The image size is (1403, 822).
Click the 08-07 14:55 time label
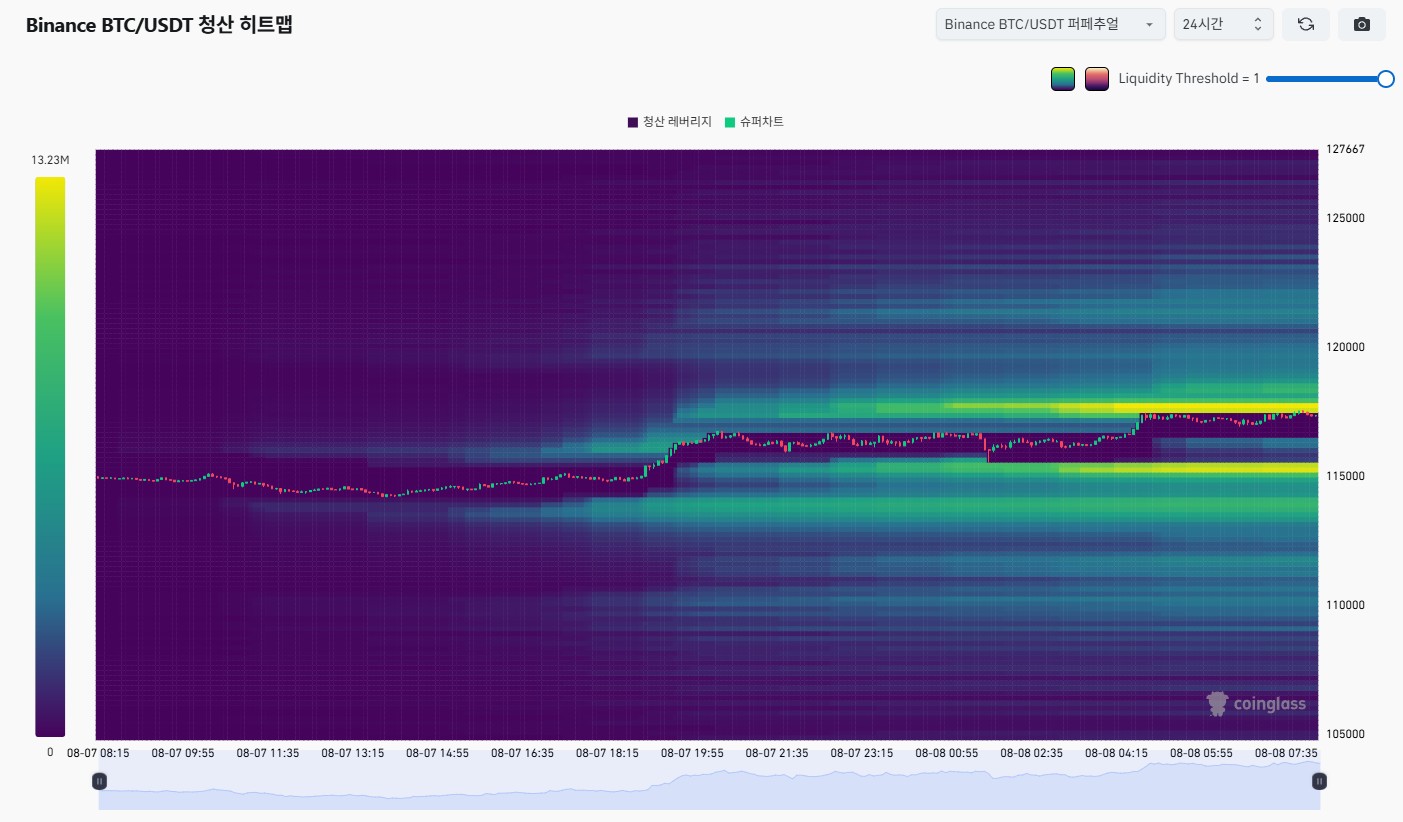pyautogui.click(x=438, y=753)
